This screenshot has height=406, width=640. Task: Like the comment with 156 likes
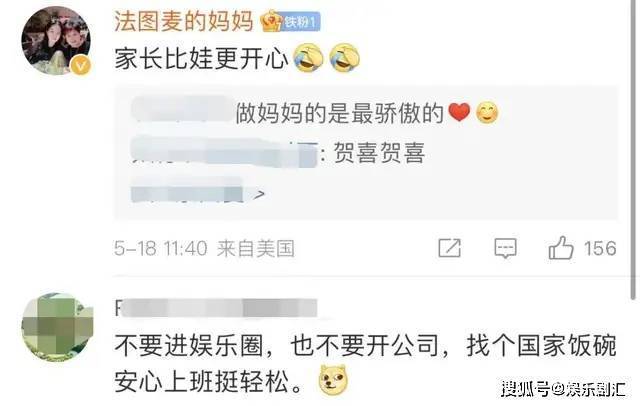click(x=561, y=248)
